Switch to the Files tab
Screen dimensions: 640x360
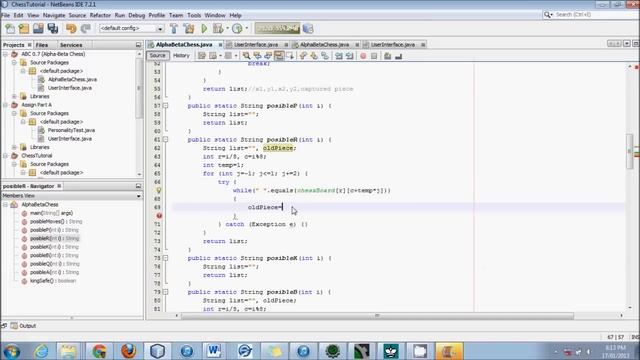[42, 45]
